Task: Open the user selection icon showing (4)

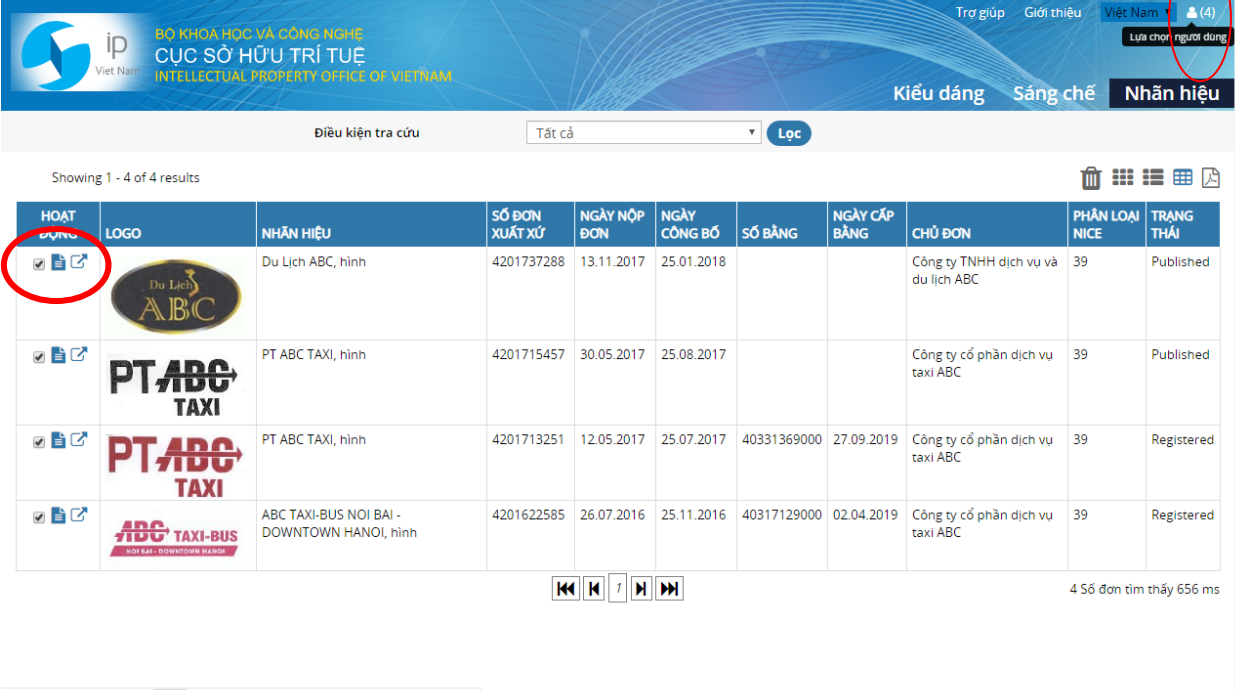Action: [1201, 13]
